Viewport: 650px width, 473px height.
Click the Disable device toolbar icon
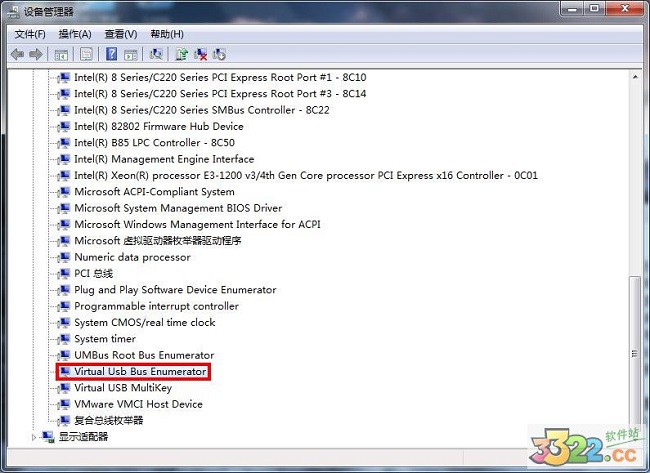[219, 54]
